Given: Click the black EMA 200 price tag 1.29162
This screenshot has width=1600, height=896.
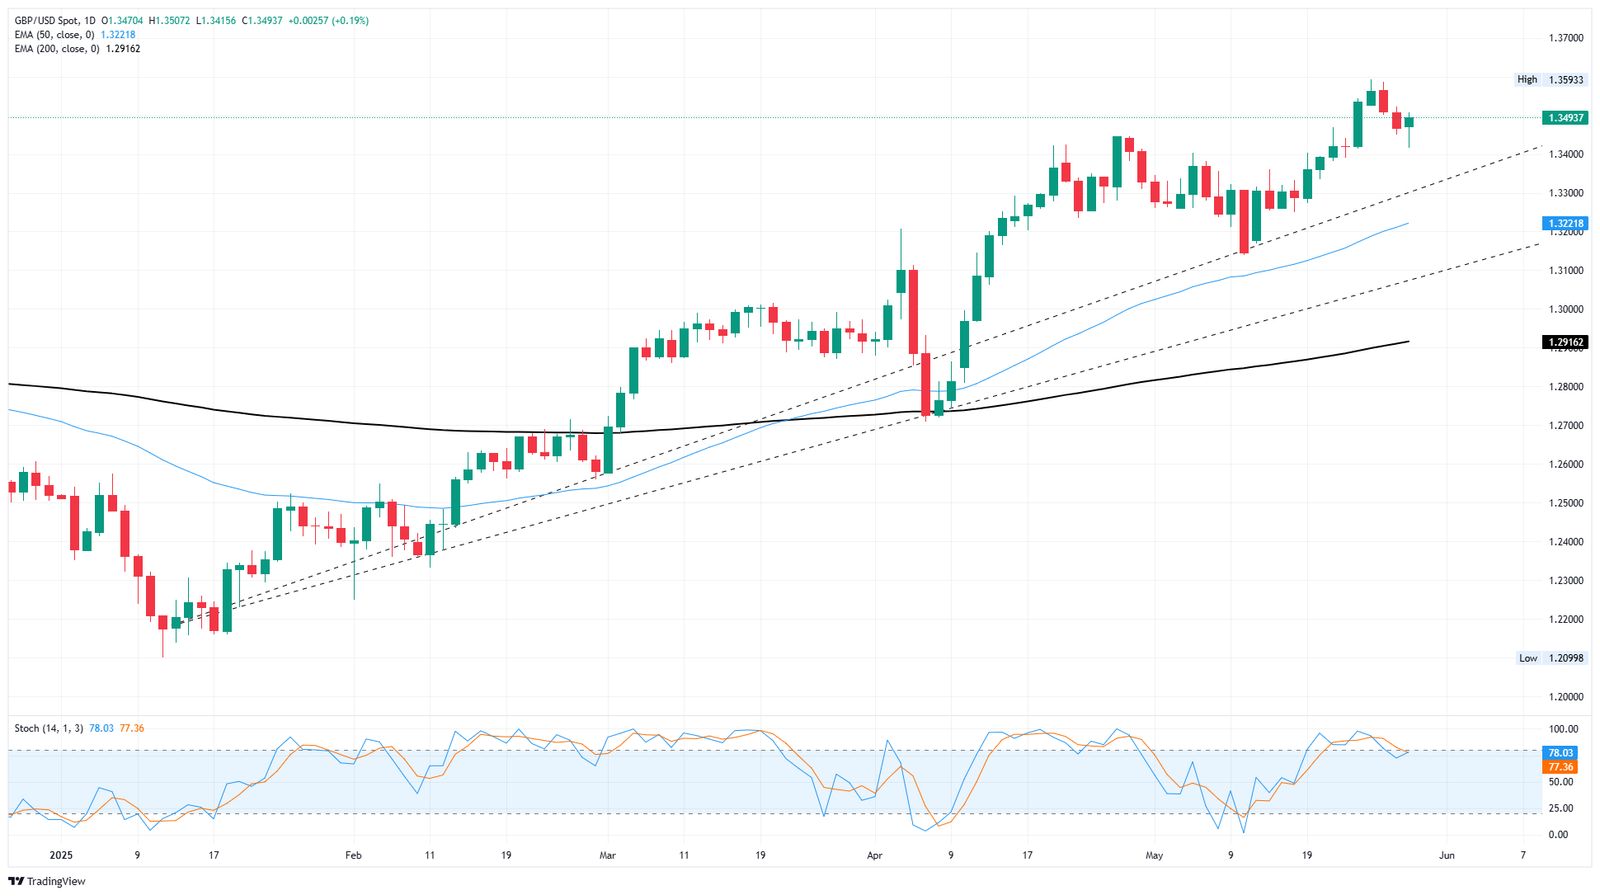Looking at the screenshot, I should pos(1565,342).
